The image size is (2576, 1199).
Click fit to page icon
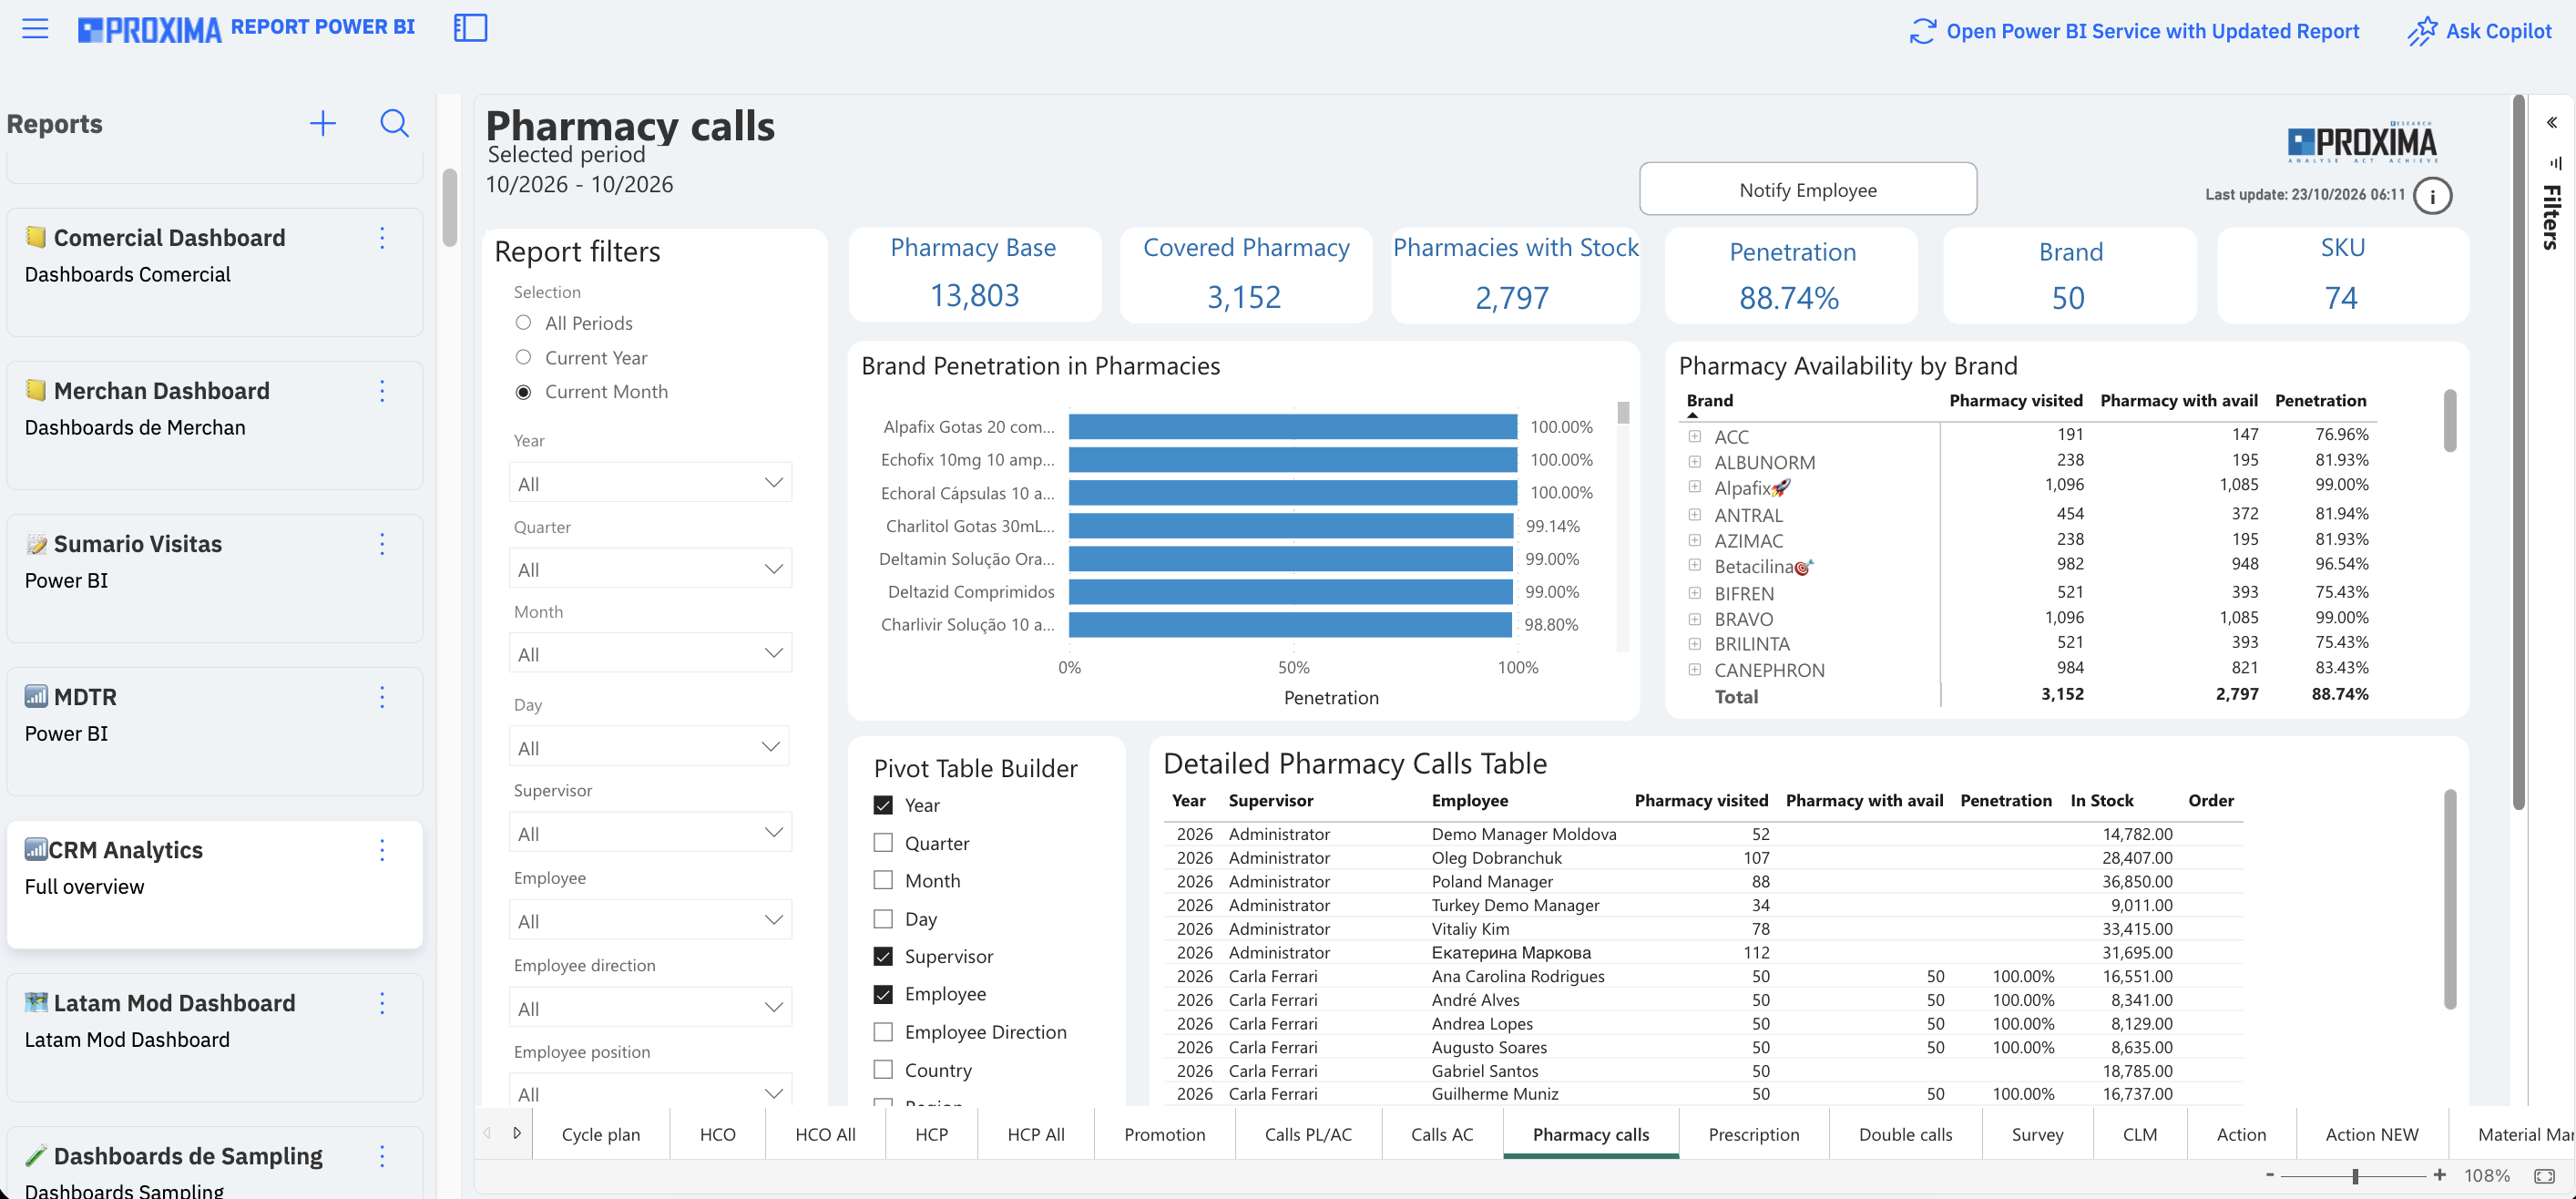coord(2545,1175)
